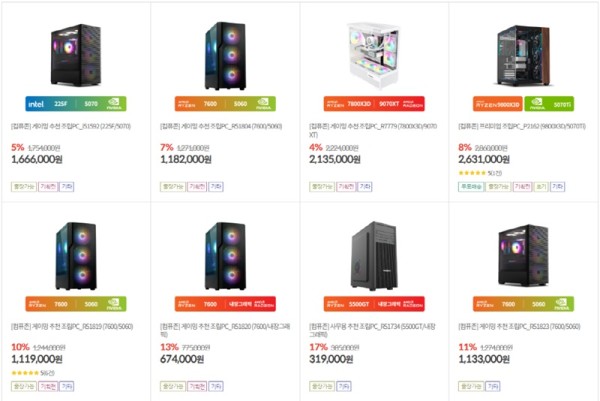The width and height of the screenshot is (600, 401).
Task: Click the star rating under the 2,631,000원 price
Action: pos(471,172)
